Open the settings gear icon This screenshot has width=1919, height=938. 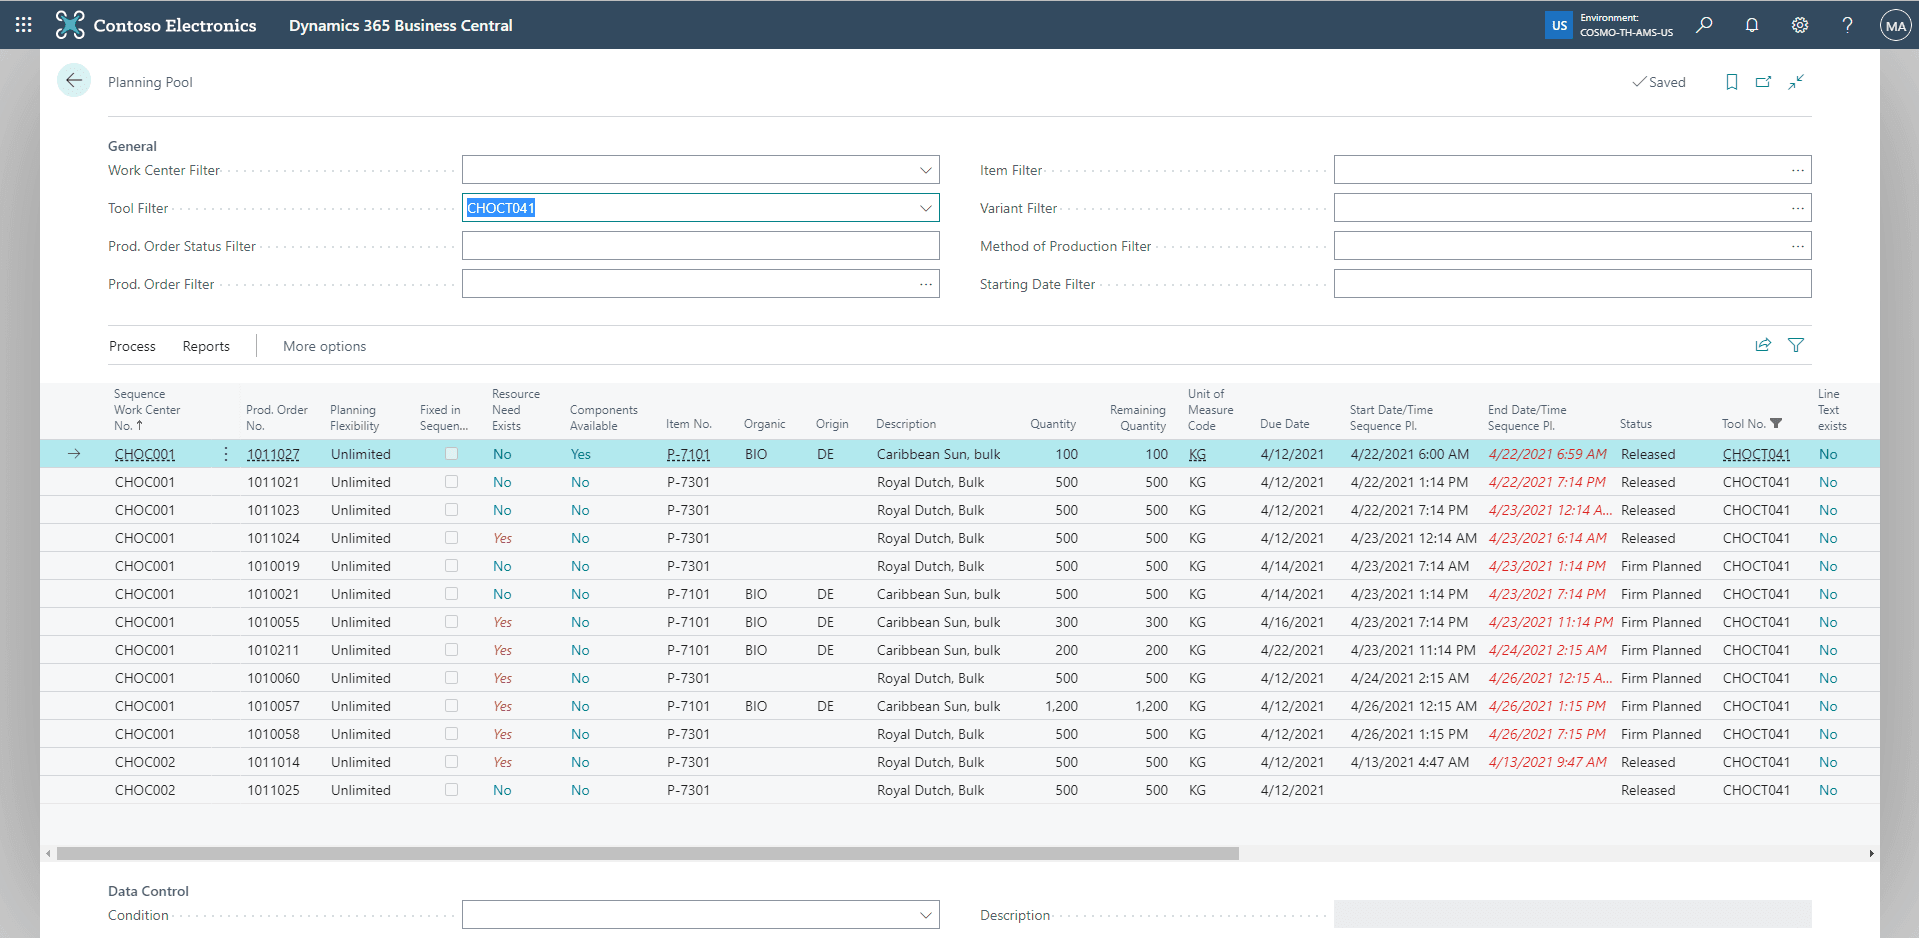pos(1800,25)
